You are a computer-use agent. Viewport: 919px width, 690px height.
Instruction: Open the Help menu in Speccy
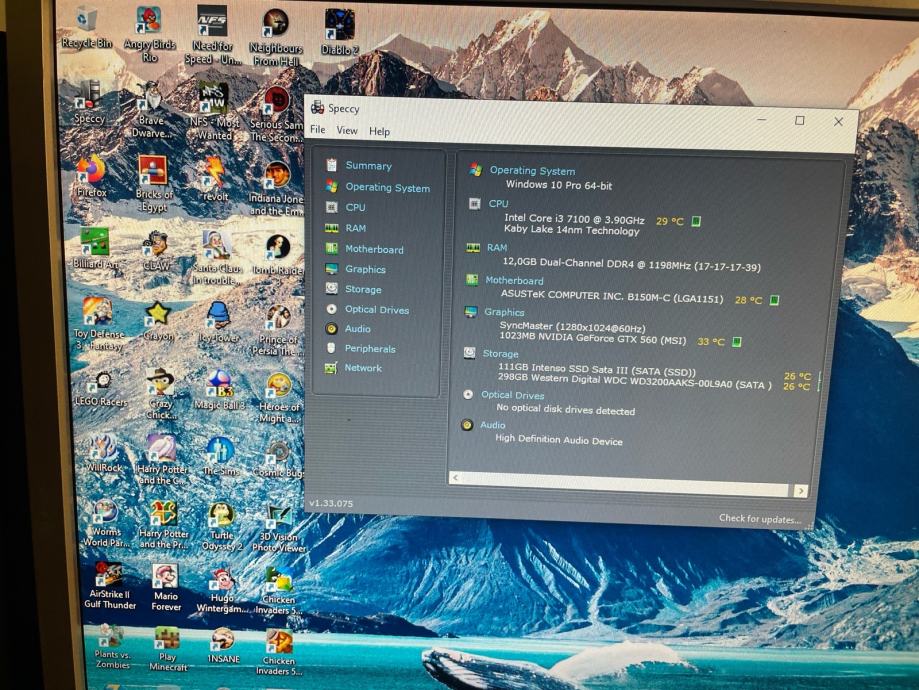[x=379, y=131]
